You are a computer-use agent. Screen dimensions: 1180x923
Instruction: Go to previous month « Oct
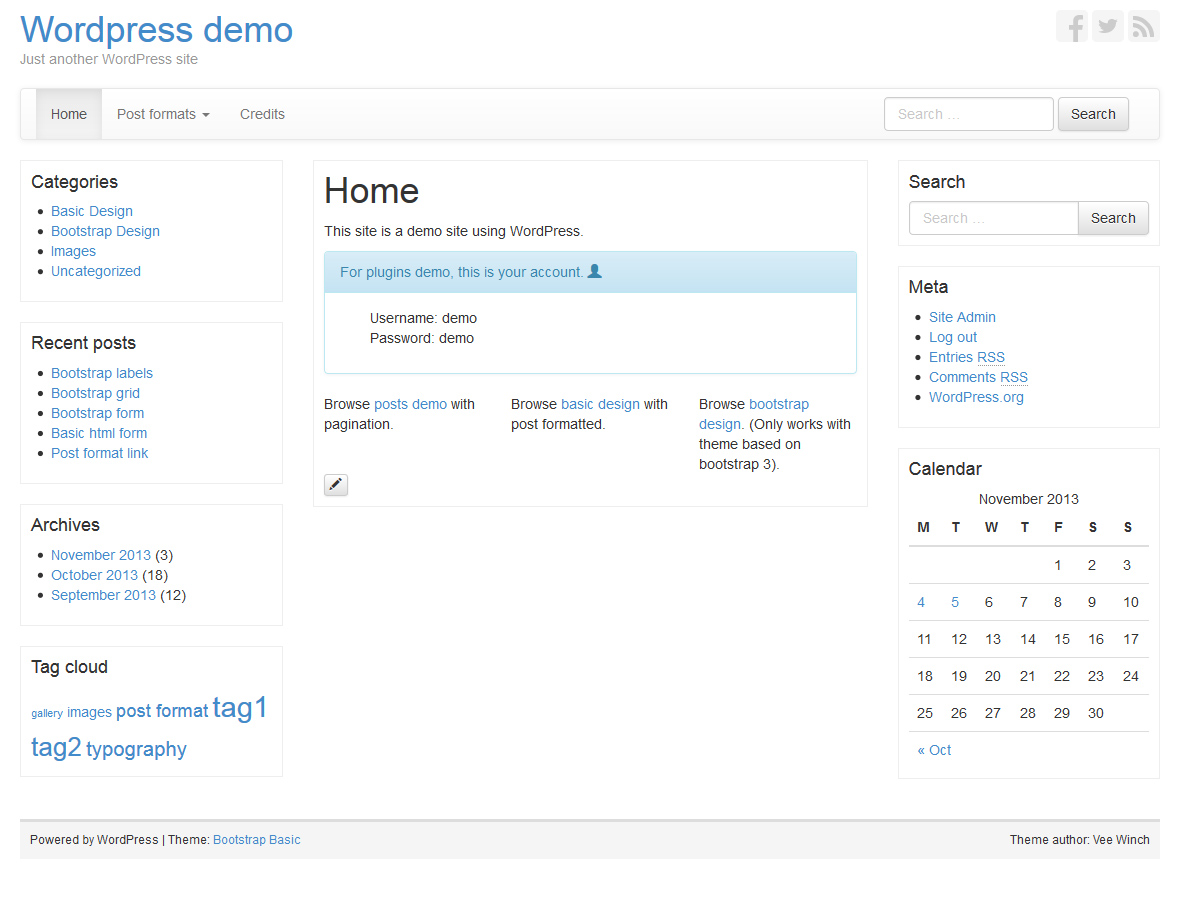pyautogui.click(x=934, y=750)
